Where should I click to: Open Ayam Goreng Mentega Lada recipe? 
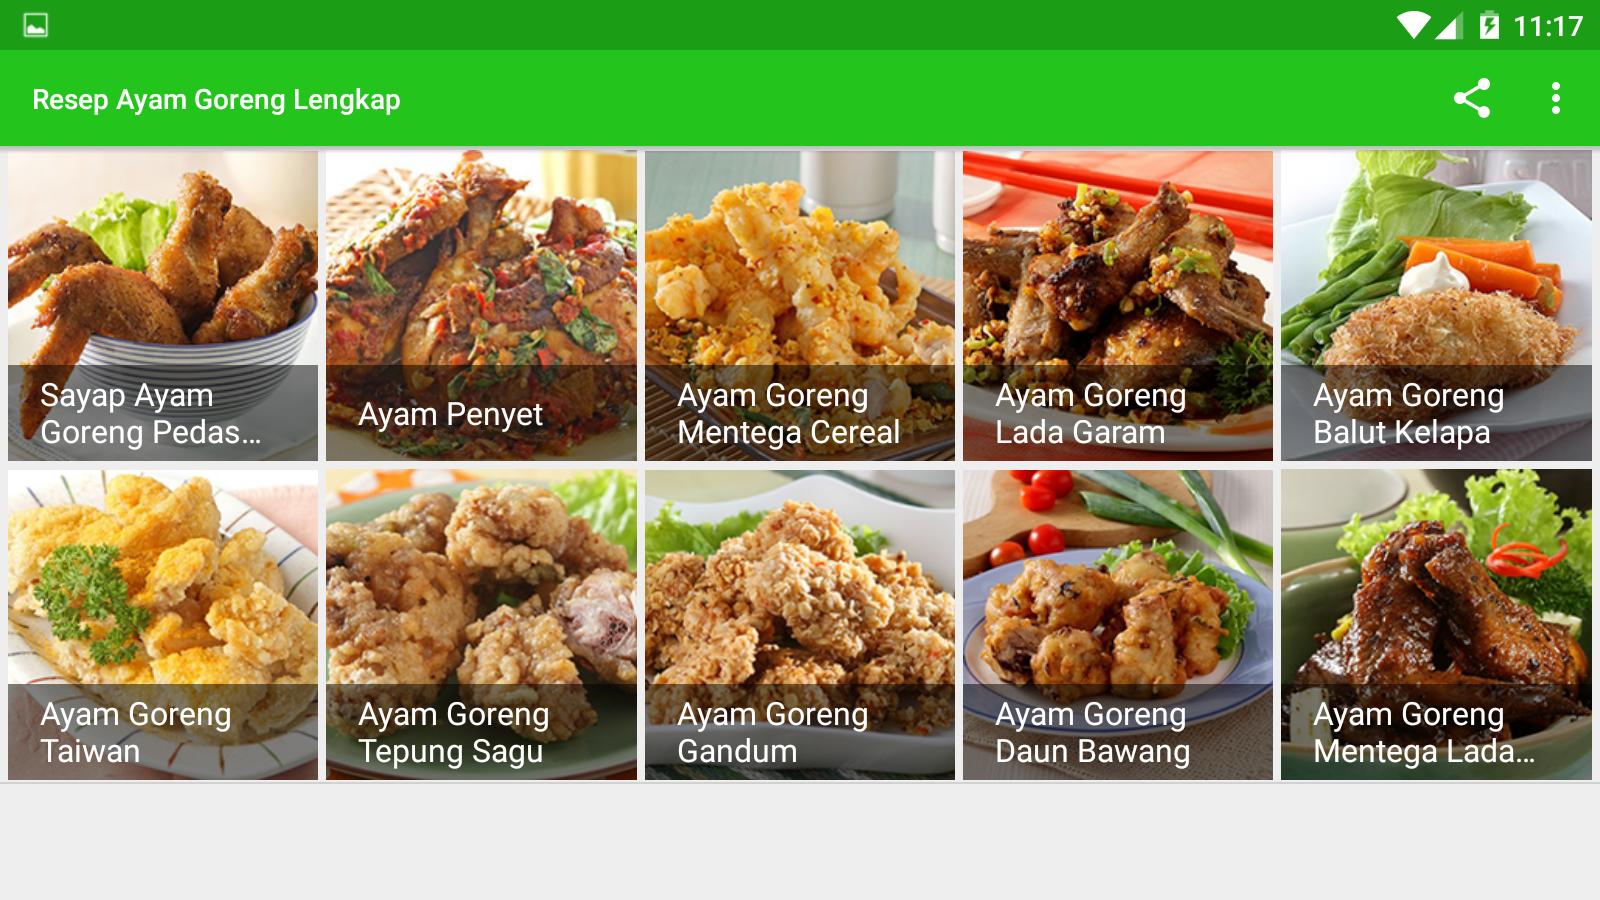(x=1436, y=625)
